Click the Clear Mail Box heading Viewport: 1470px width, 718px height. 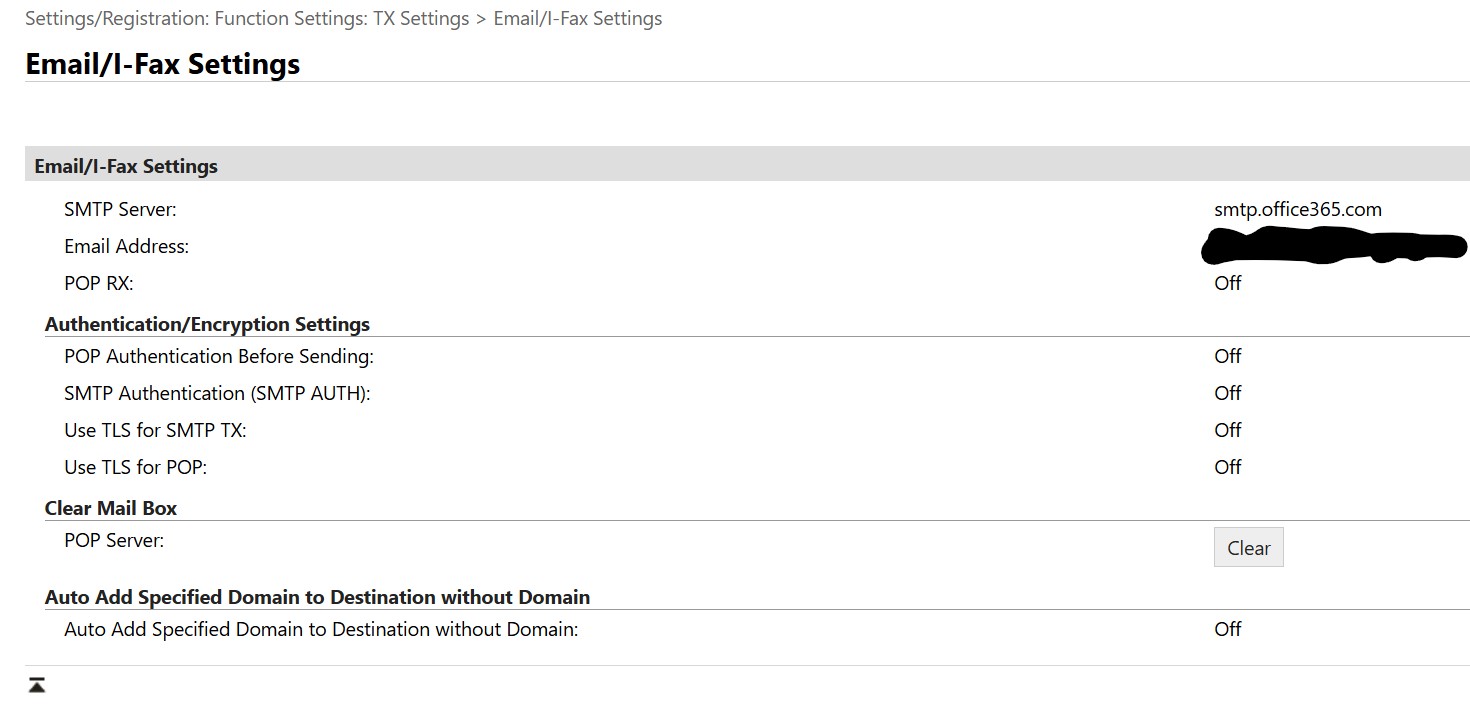coord(110,508)
